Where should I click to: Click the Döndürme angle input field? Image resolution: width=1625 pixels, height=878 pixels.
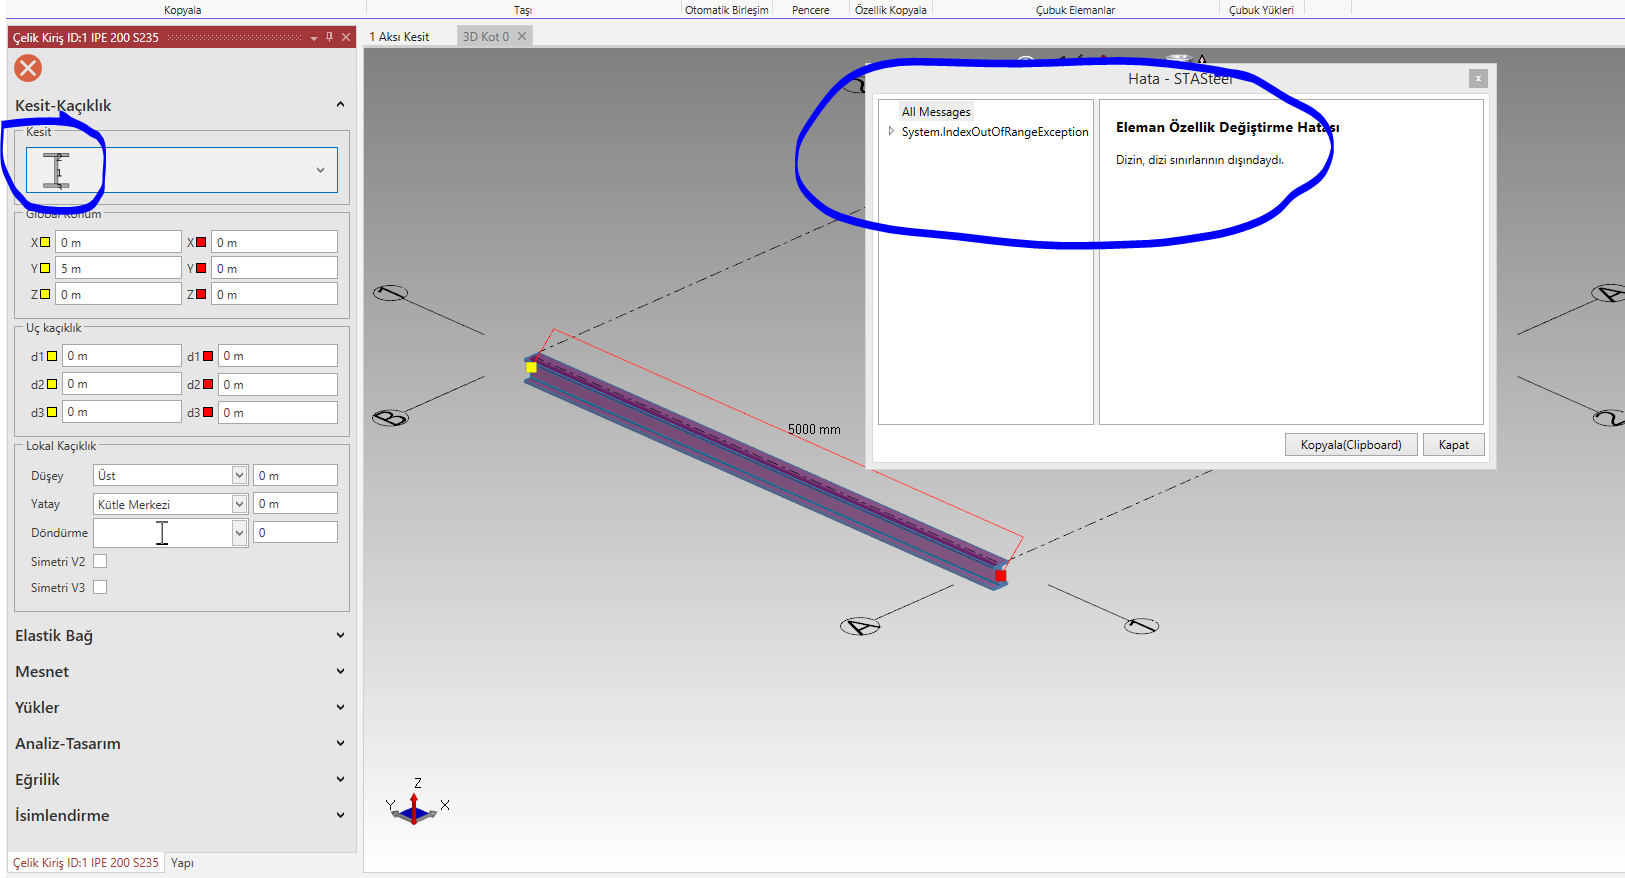pyautogui.click(x=295, y=533)
